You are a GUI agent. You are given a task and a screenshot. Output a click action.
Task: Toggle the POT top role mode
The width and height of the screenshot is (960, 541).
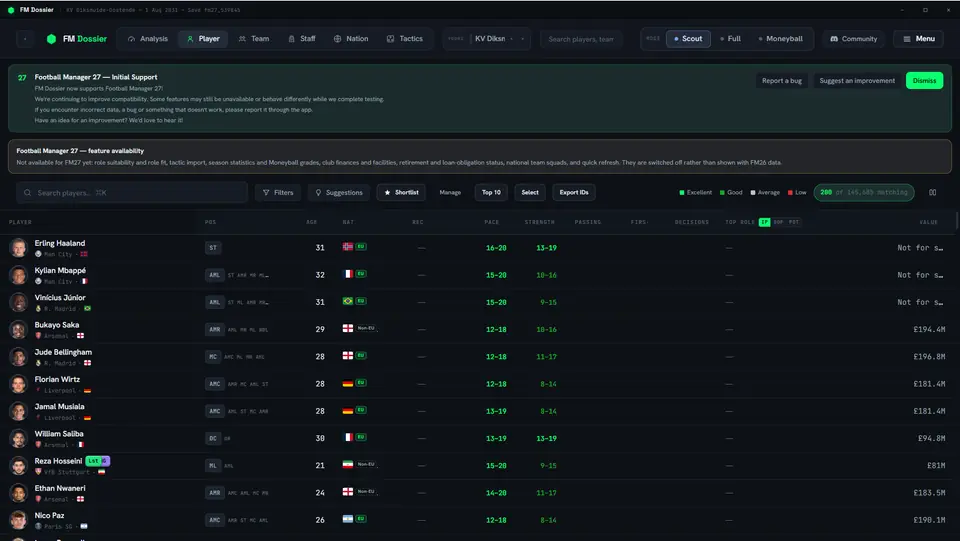(793, 222)
